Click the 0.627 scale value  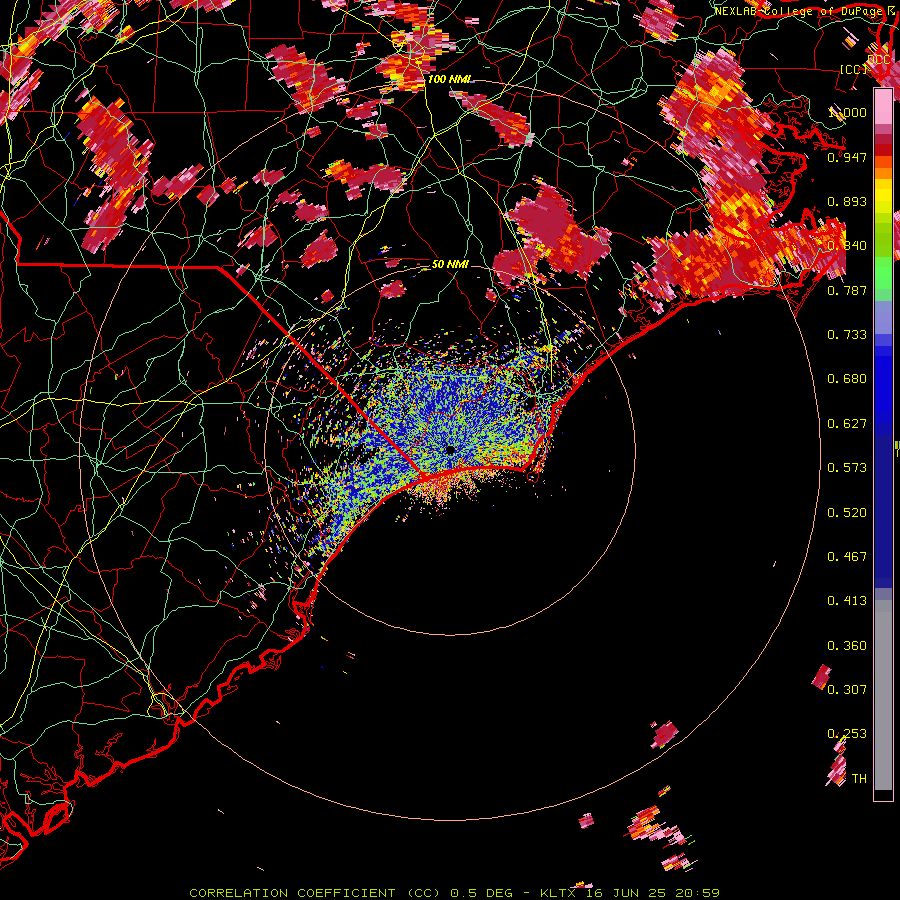pyautogui.click(x=847, y=424)
